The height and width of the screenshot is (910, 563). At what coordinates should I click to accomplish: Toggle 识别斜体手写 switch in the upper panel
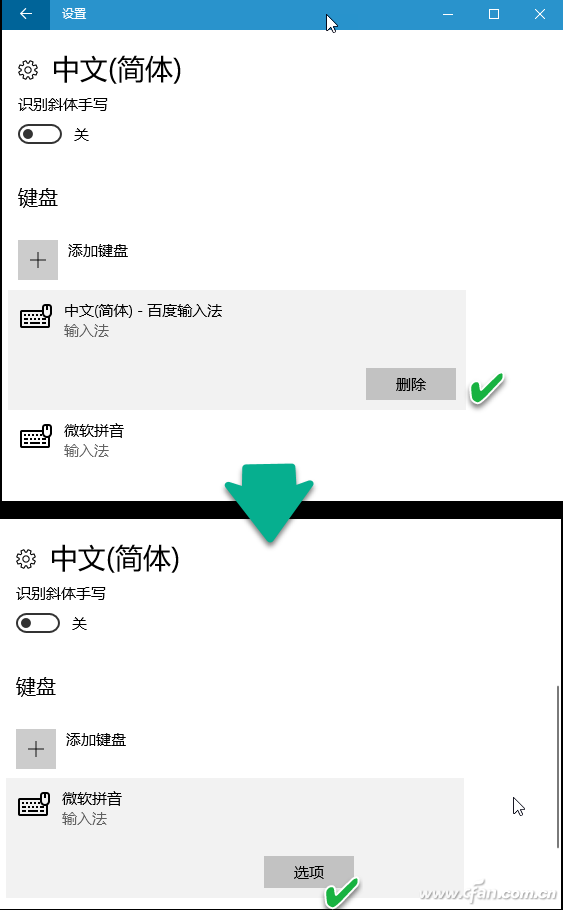click(x=39, y=135)
